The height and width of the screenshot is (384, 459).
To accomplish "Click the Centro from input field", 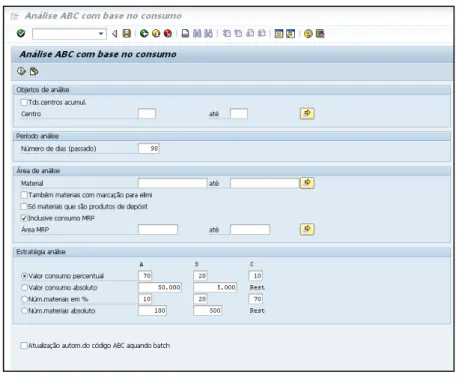I will [x=147, y=114].
